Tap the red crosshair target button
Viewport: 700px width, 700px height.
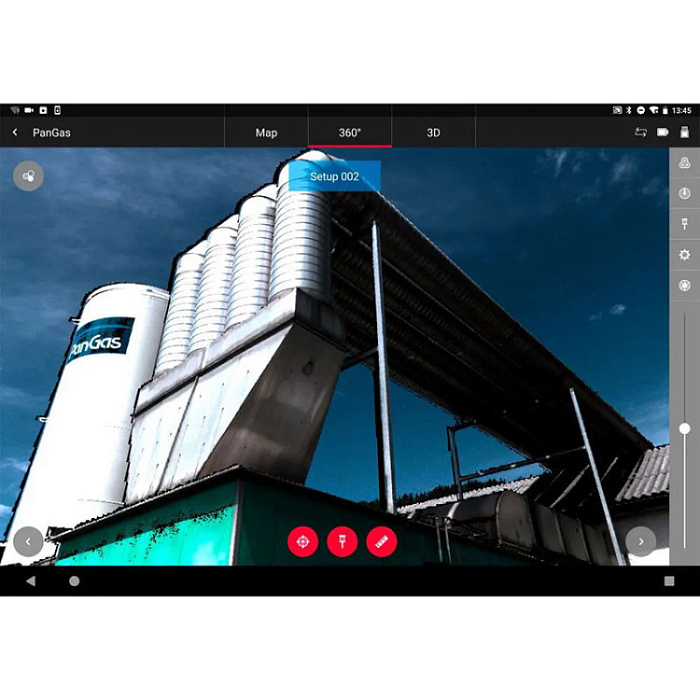[x=302, y=542]
